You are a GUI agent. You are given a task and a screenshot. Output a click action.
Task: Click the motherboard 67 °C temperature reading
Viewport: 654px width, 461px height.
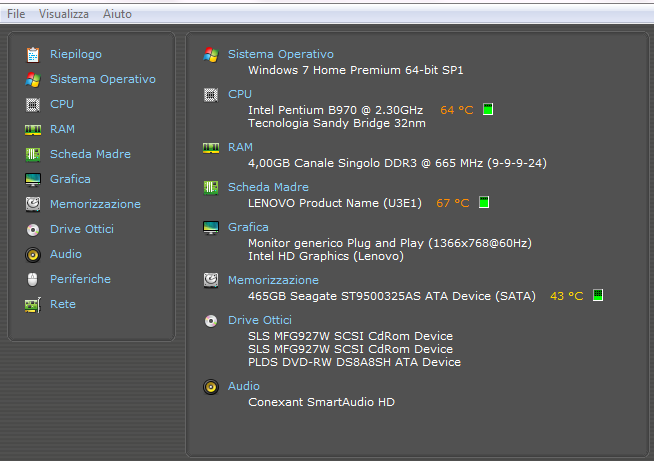[x=452, y=203]
